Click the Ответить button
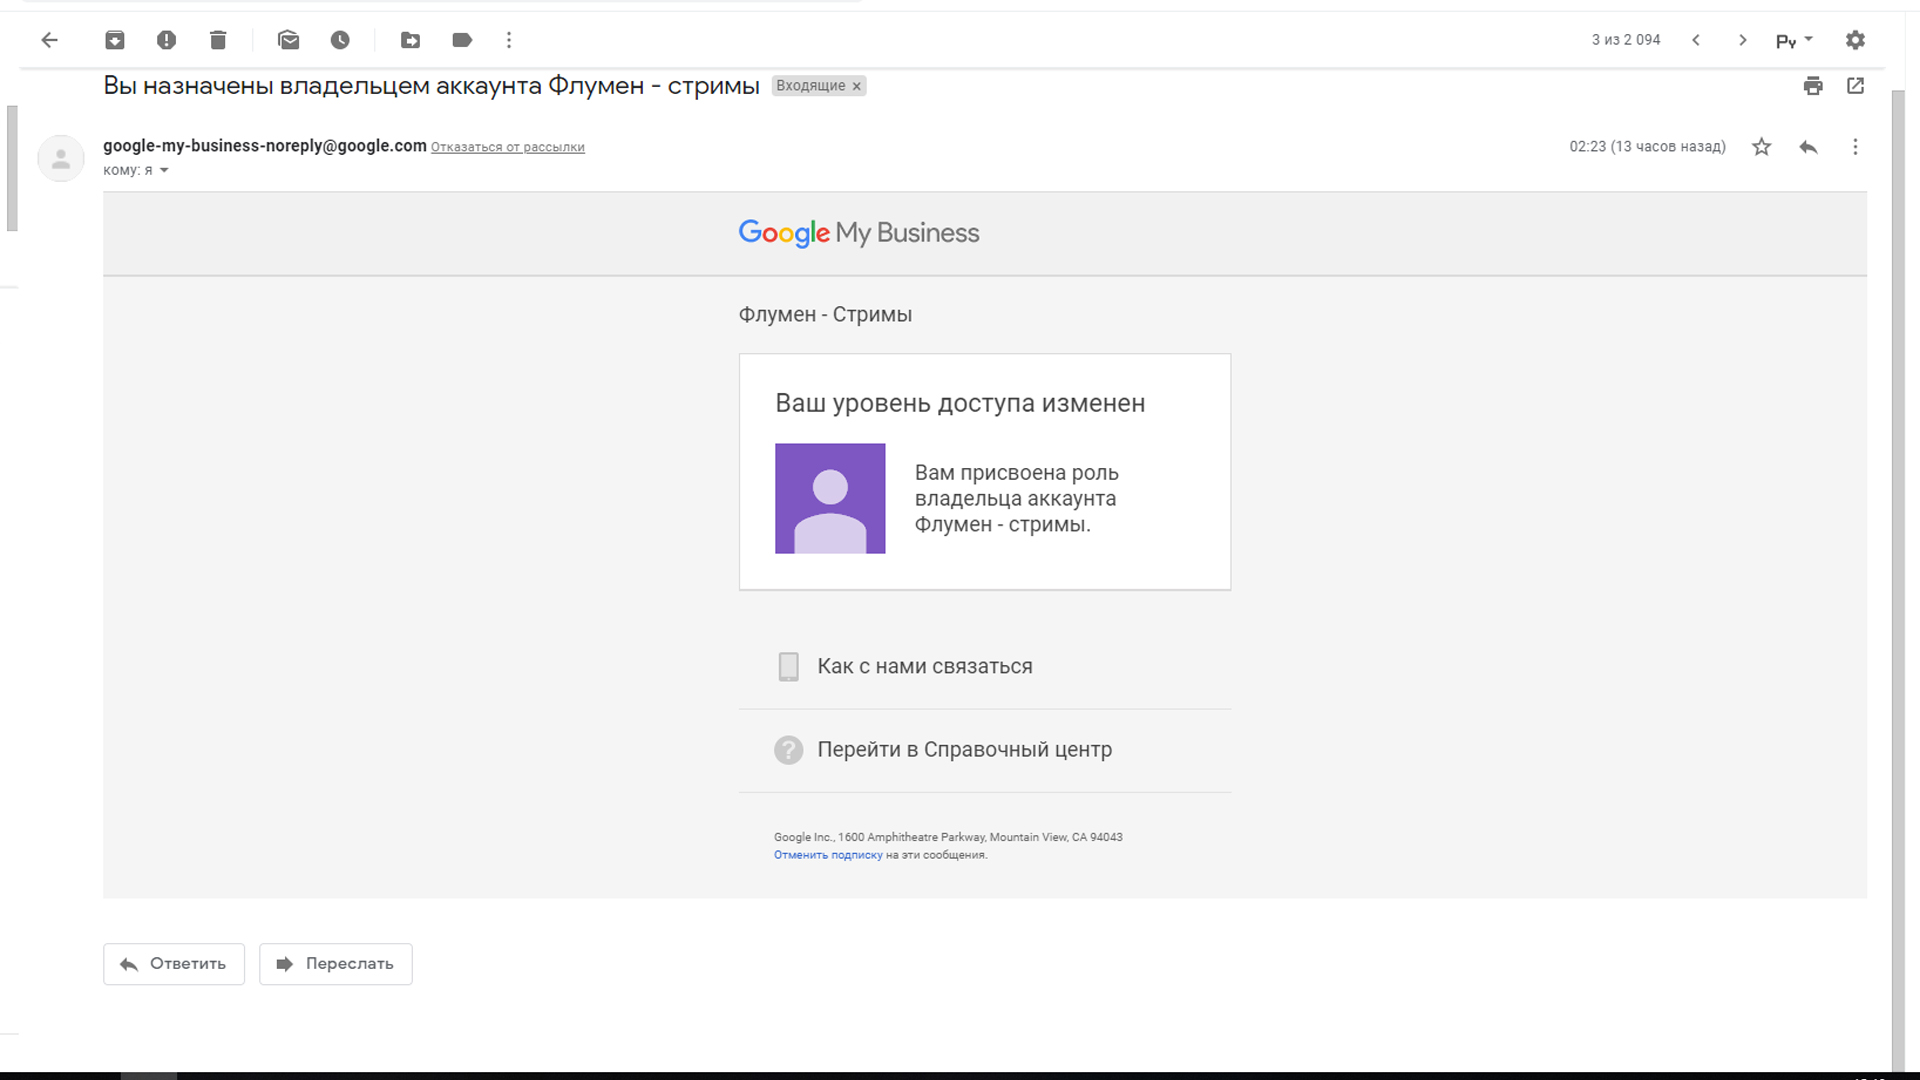The image size is (1920, 1080). (x=174, y=964)
